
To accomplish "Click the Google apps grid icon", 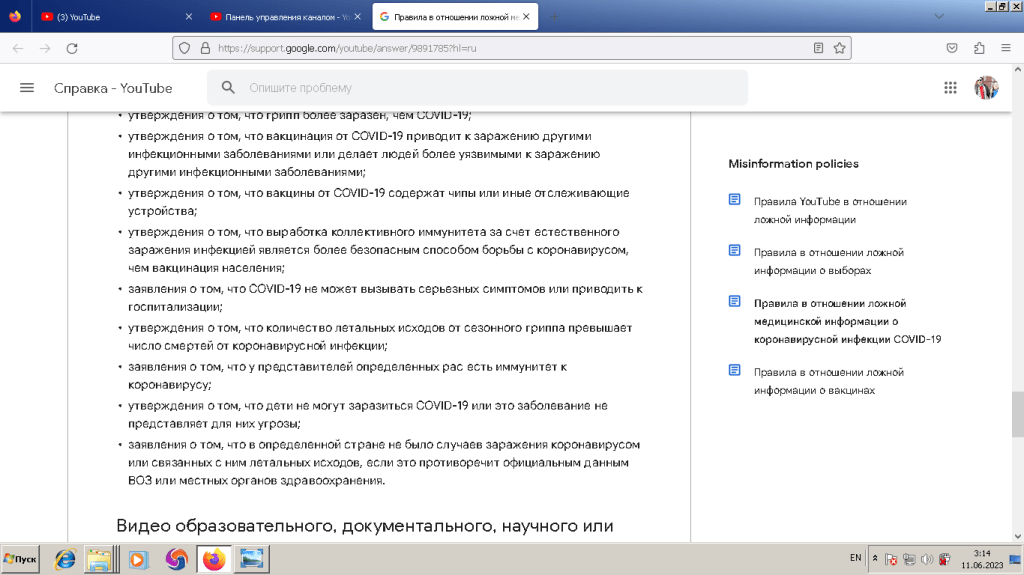I will click(x=950, y=88).
